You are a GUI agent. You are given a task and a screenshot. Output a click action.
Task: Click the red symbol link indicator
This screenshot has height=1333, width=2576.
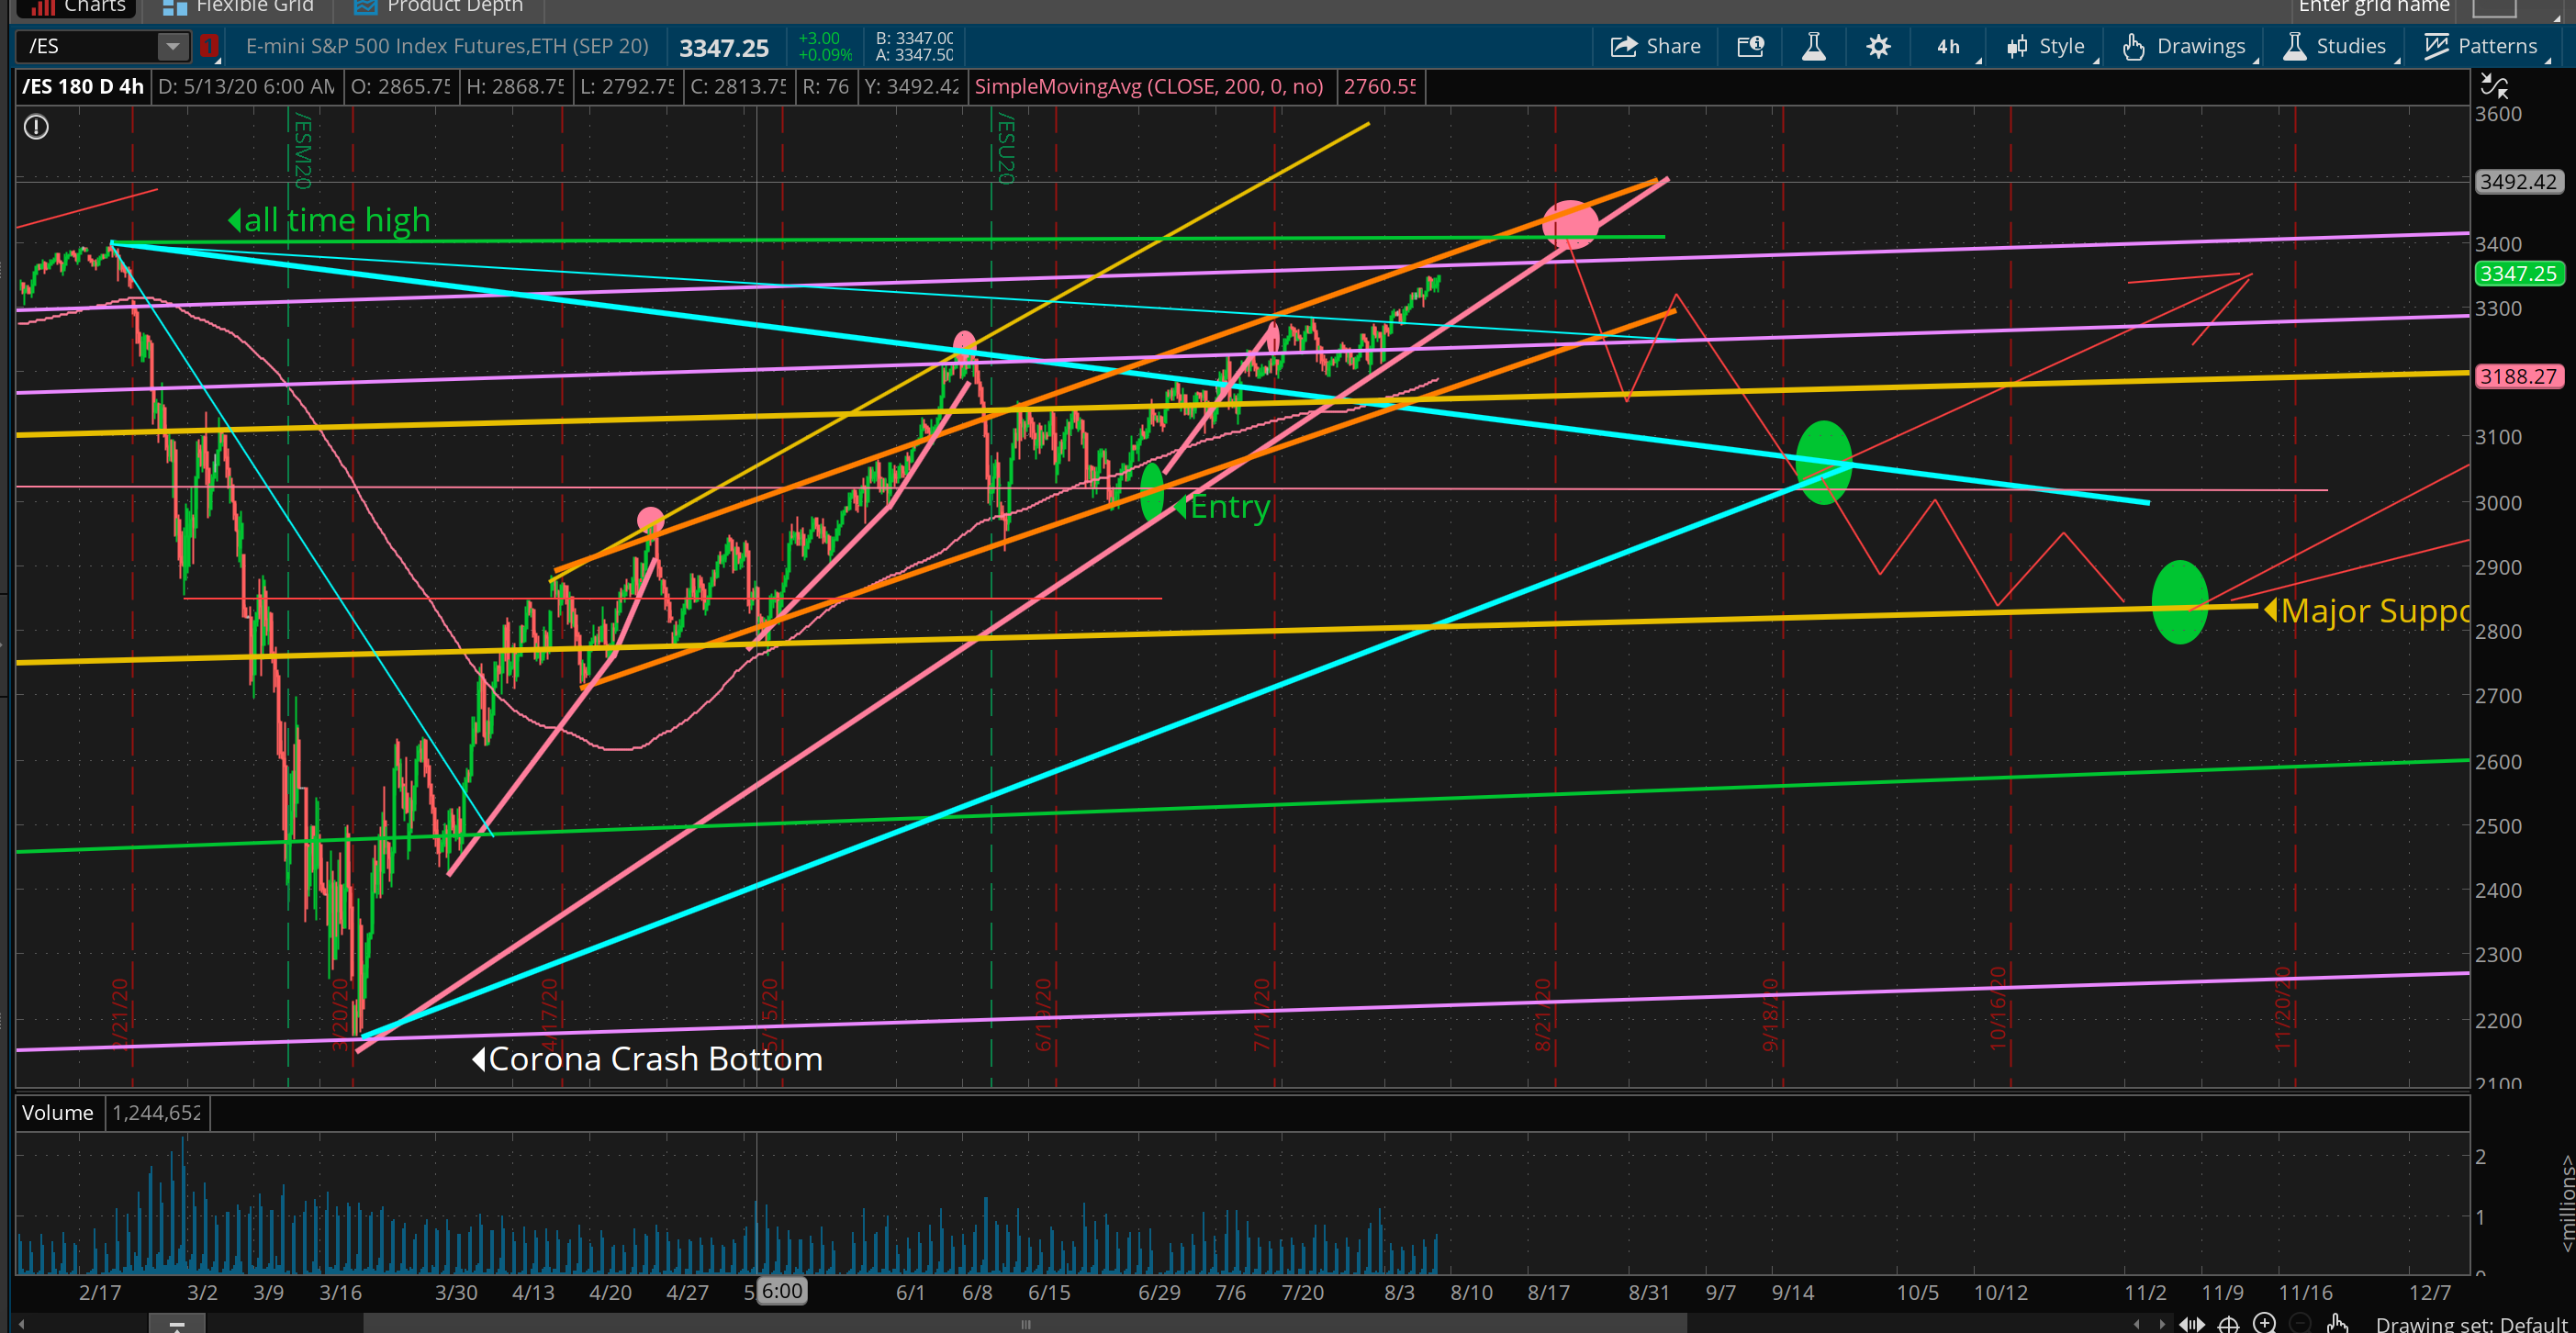(x=209, y=46)
